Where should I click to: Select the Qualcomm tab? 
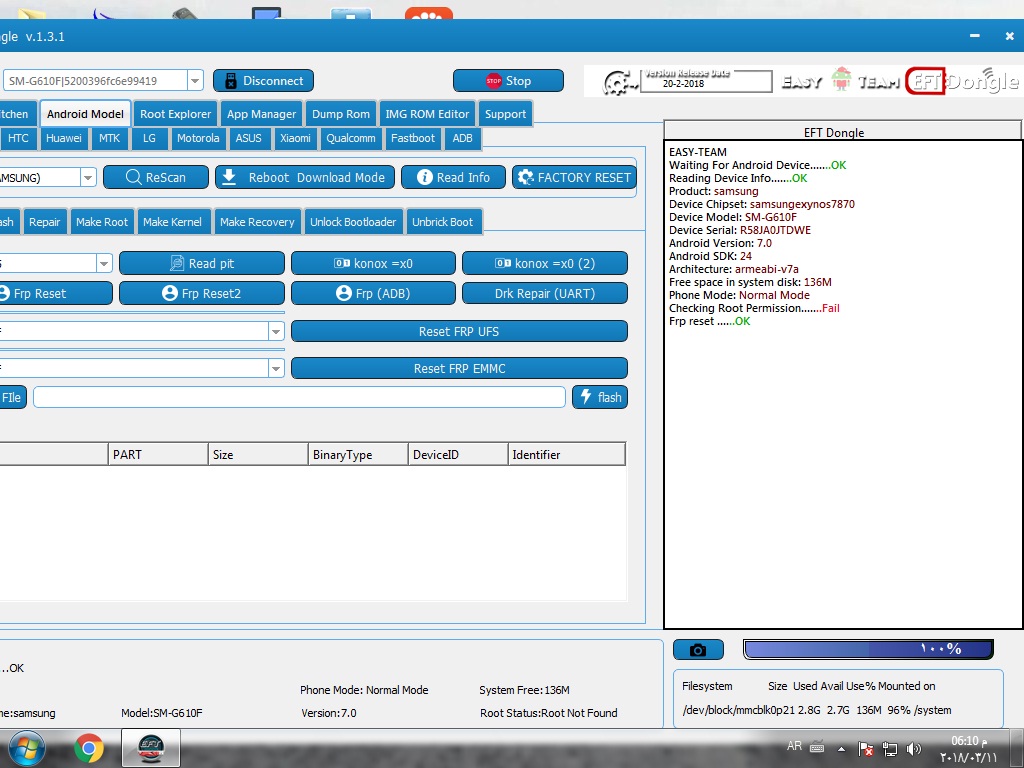click(351, 138)
